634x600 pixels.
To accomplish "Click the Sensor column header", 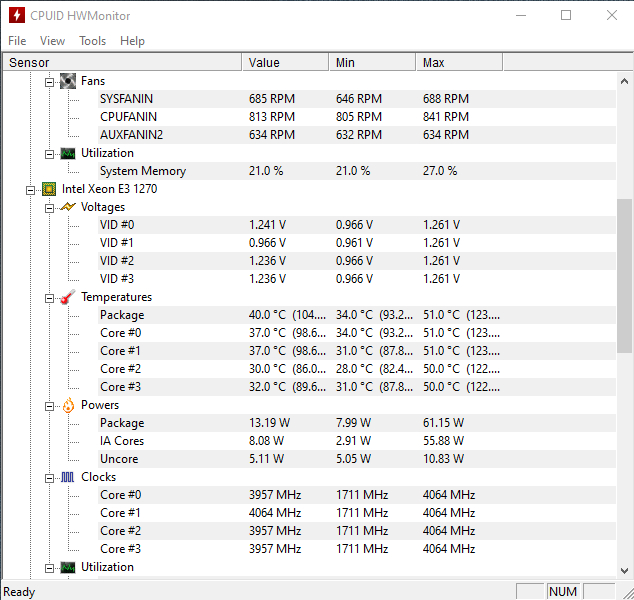I will 122,62.
